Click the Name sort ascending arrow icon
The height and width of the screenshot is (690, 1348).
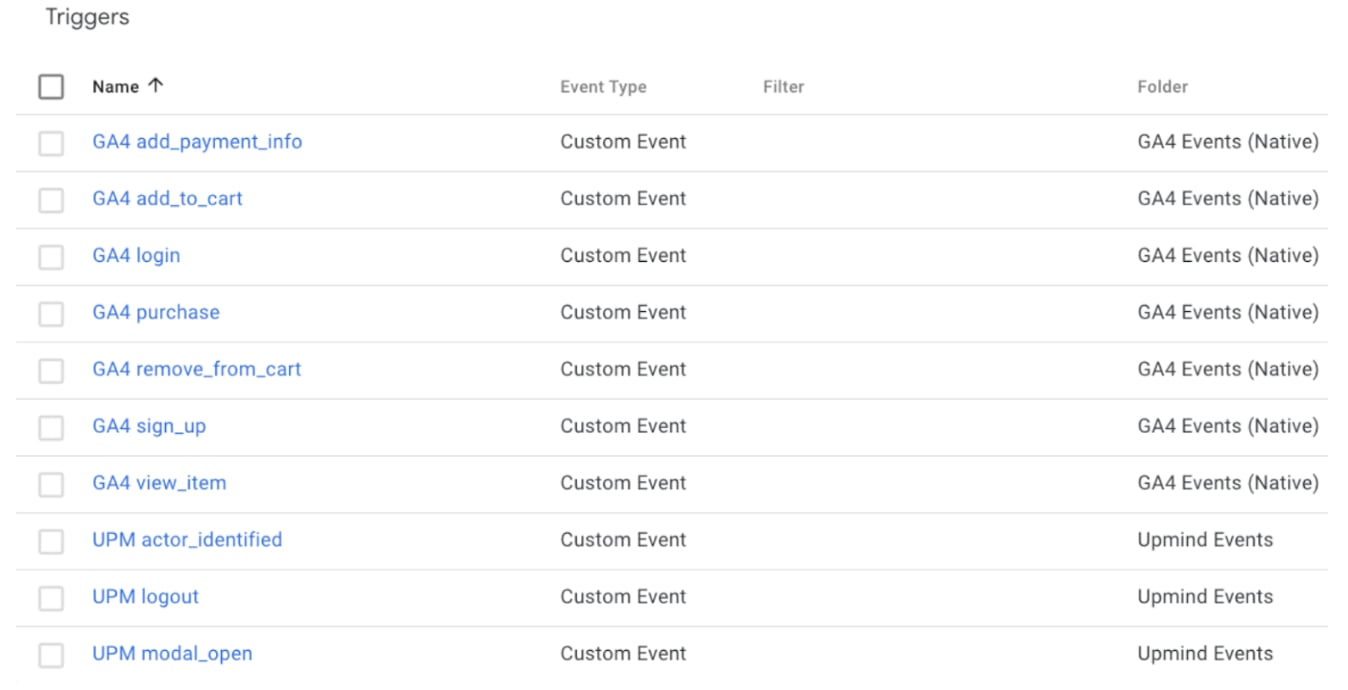click(155, 86)
